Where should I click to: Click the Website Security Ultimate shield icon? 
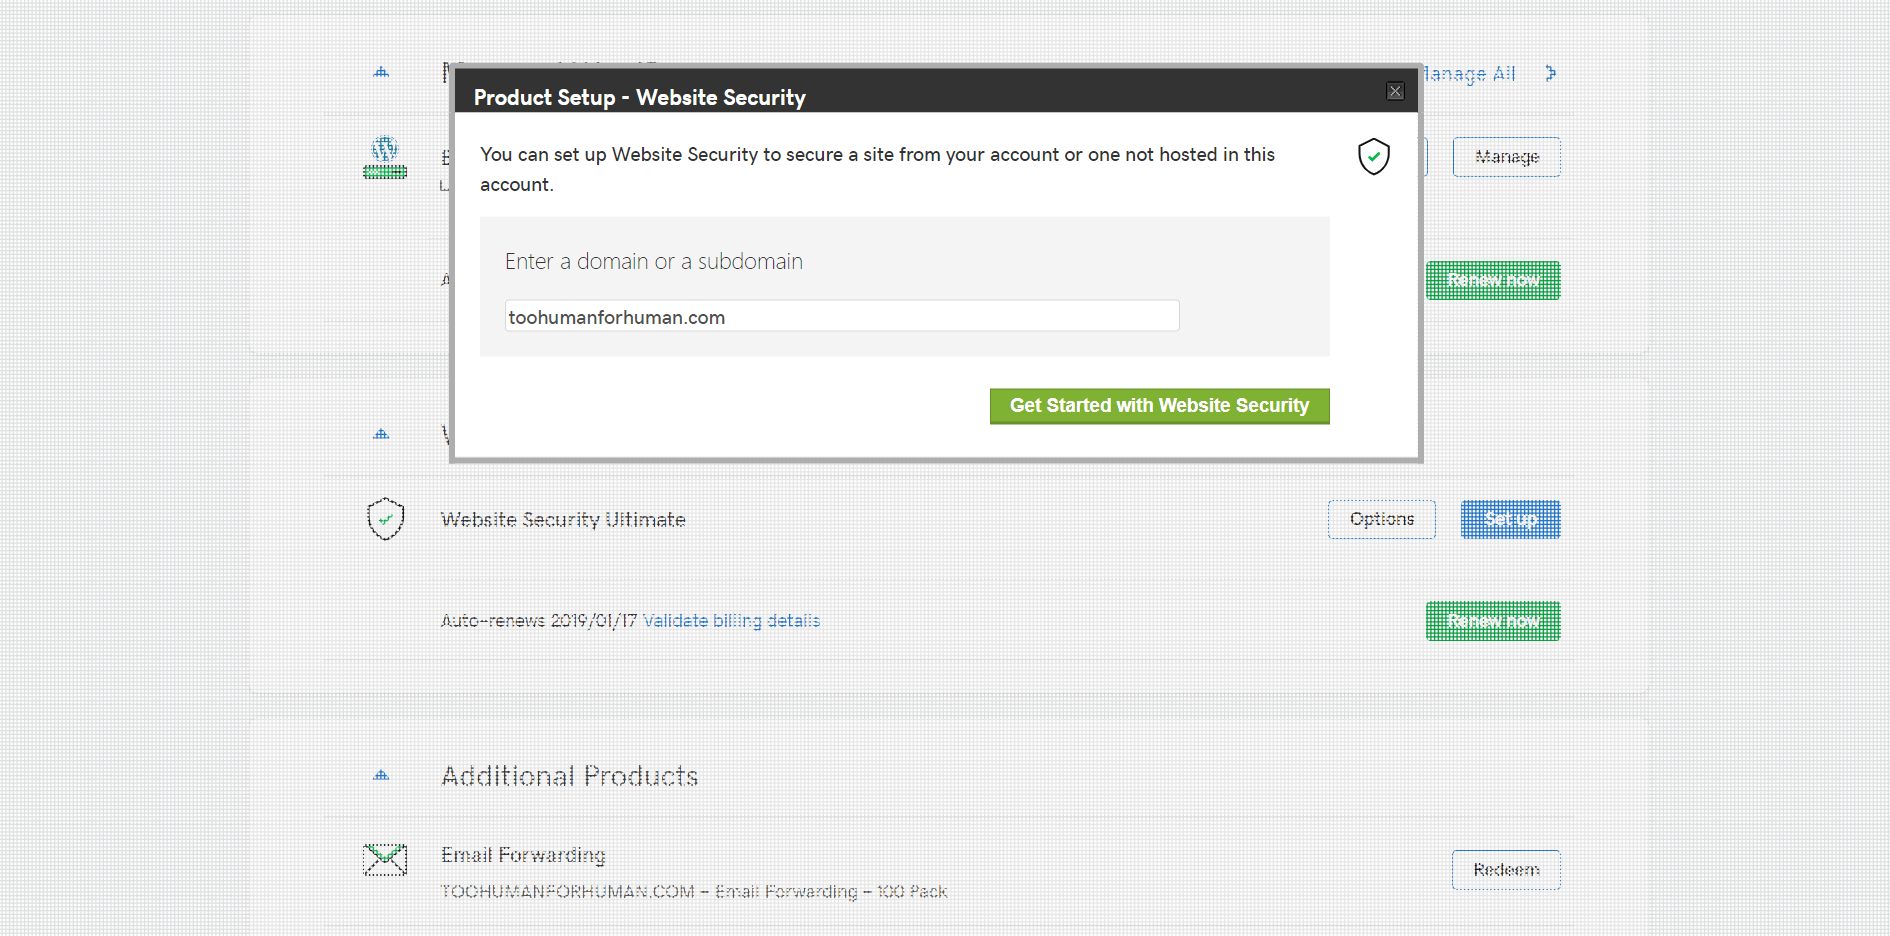(x=385, y=519)
